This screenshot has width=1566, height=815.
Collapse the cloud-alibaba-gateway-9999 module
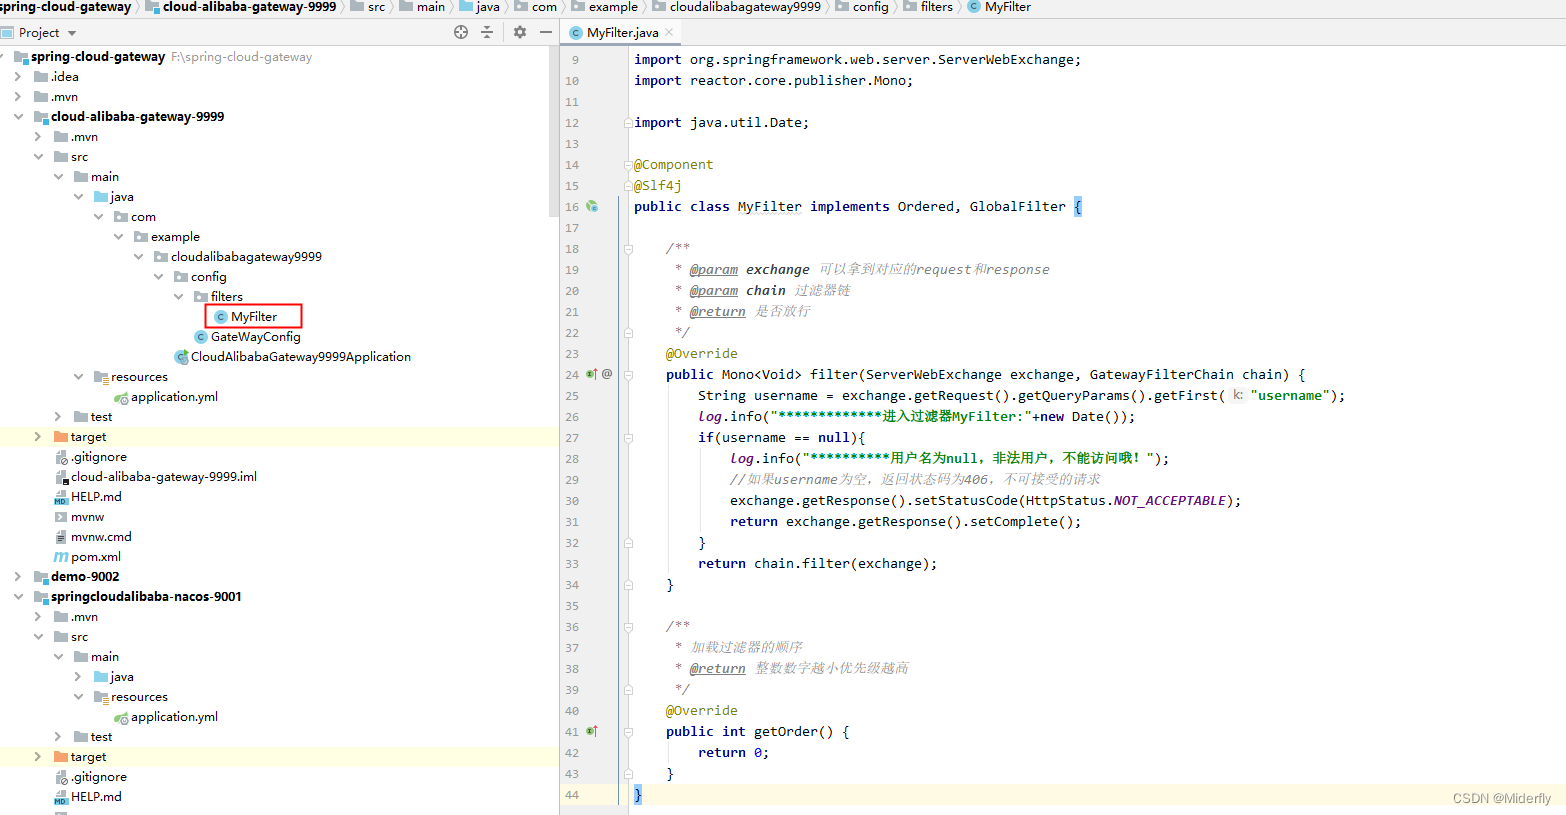(18, 117)
